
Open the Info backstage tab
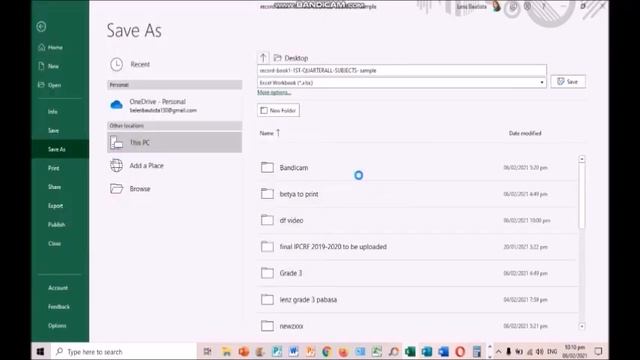60,111
